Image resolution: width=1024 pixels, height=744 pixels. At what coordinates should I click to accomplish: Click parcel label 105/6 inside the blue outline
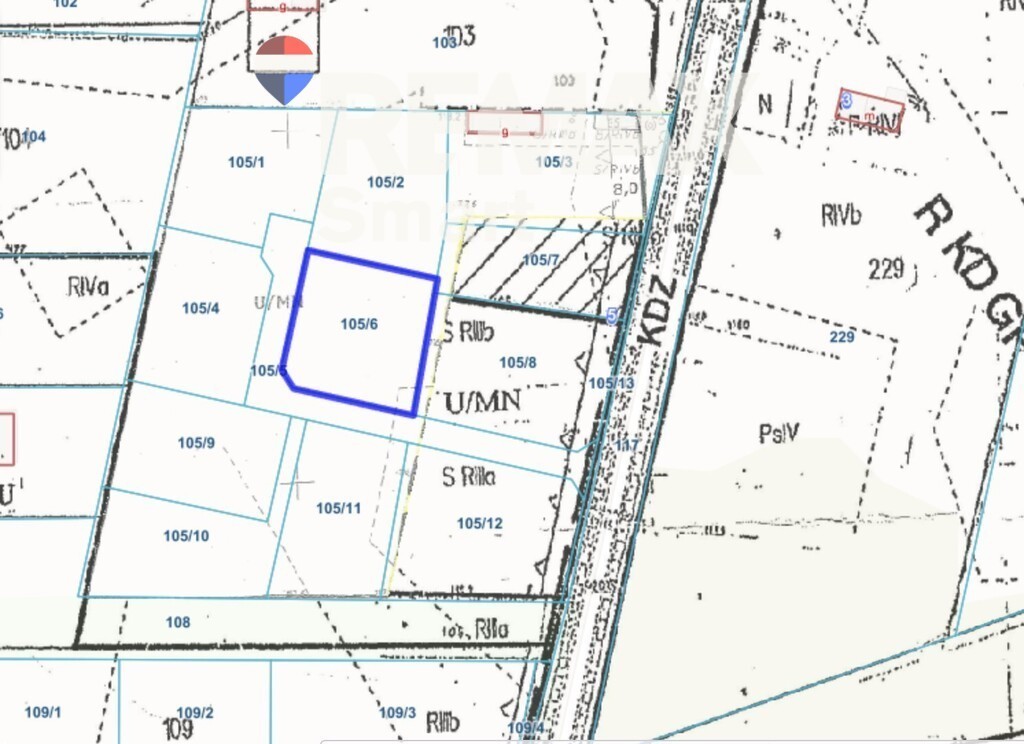point(359,324)
